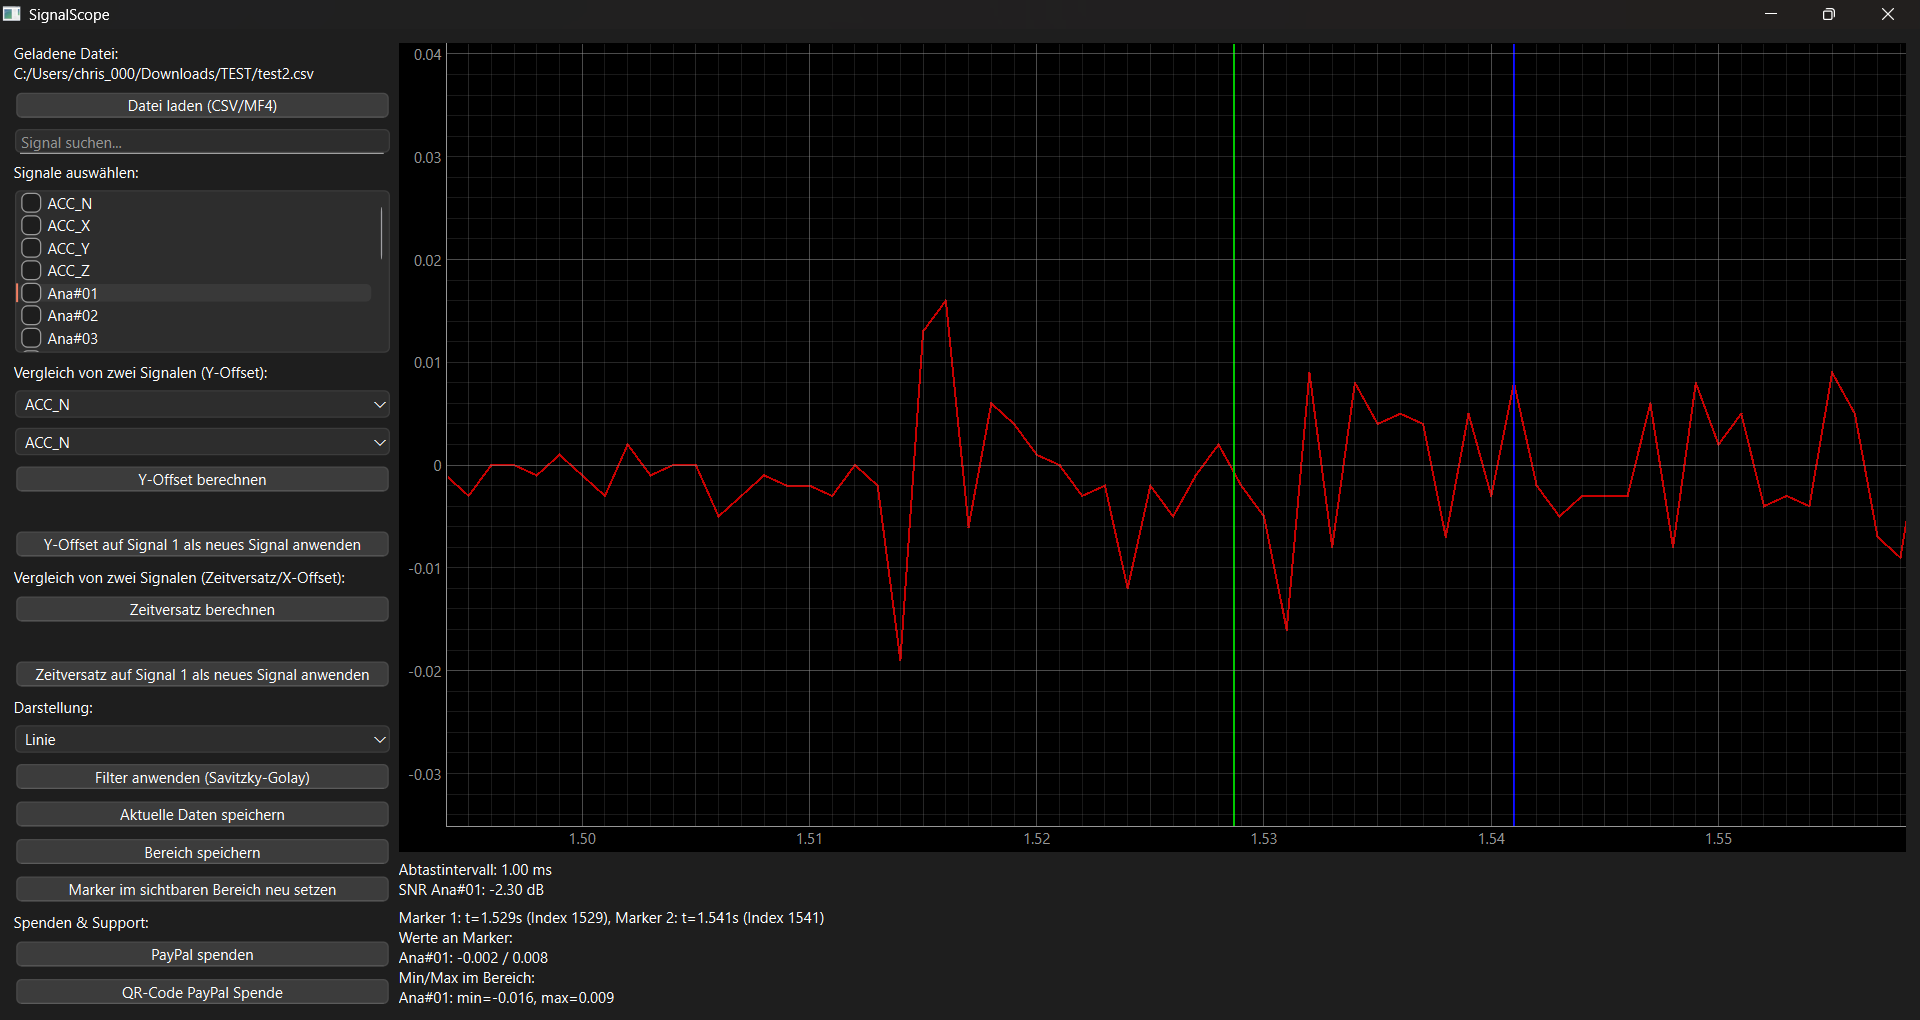Check the Ana#02 signal checkbox
The width and height of the screenshot is (1920, 1020).
[x=31, y=315]
